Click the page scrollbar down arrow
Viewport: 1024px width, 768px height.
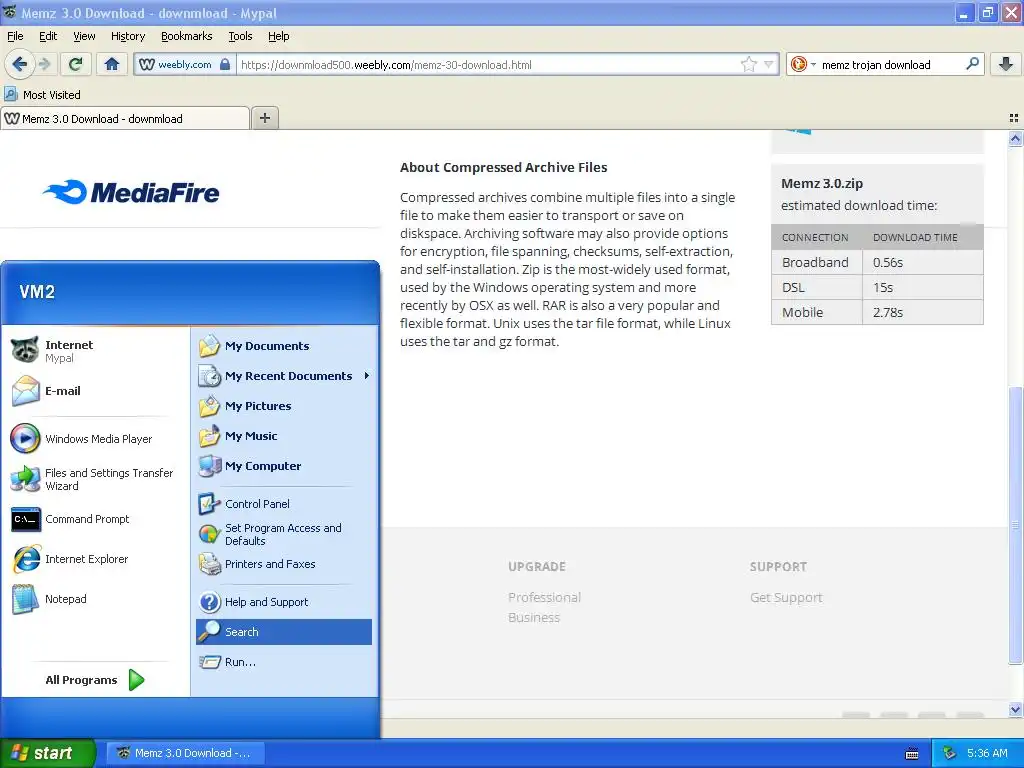pyautogui.click(x=1015, y=709)
